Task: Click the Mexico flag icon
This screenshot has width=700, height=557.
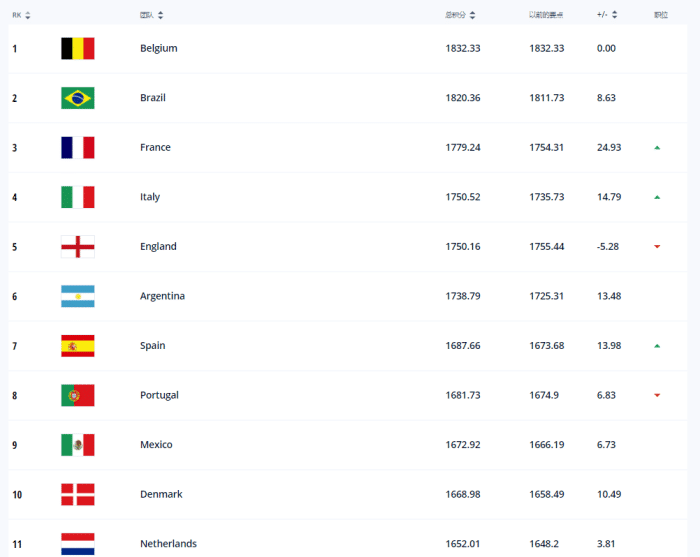Action: tap(77, 445)
